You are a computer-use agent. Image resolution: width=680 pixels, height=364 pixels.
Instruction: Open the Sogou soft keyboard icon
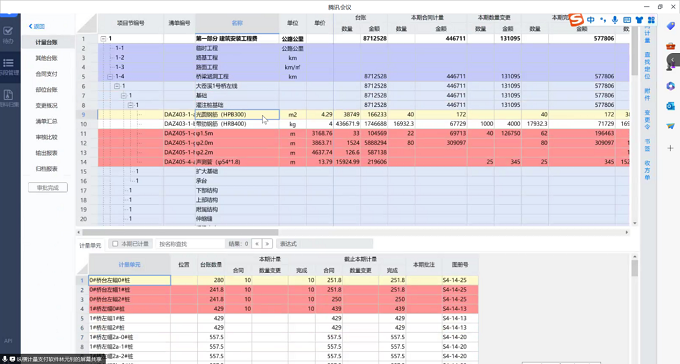point(627,20)
